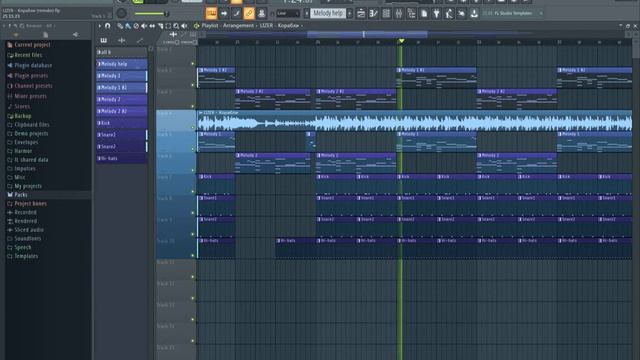Select the Hi-hats pattern in picker
640x360 pixels.
[122, 158]
